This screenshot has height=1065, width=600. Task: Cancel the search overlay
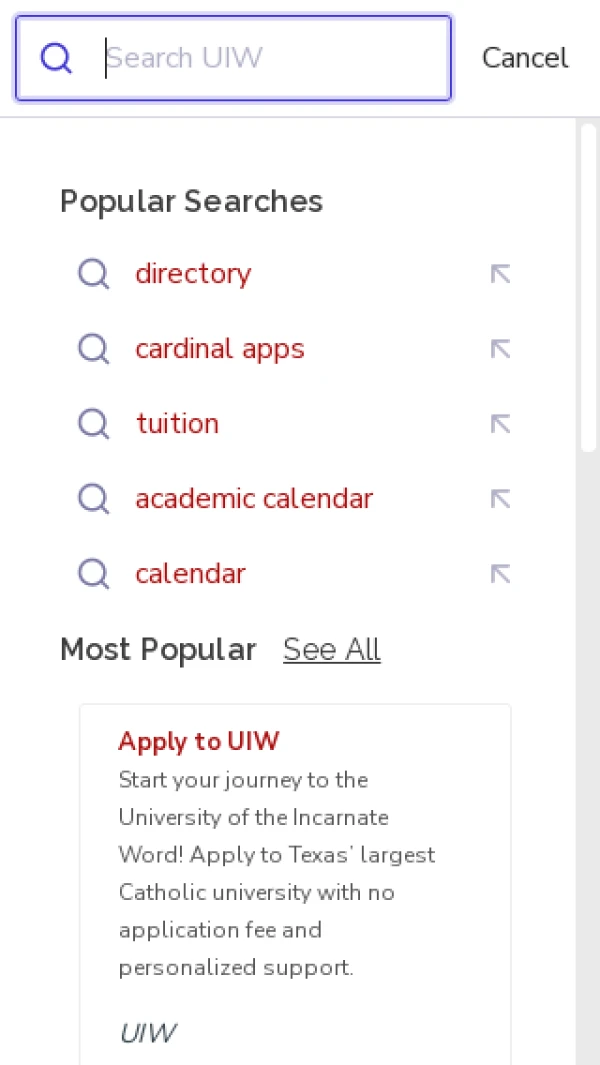pyautogui.click(x=525, y=58)
